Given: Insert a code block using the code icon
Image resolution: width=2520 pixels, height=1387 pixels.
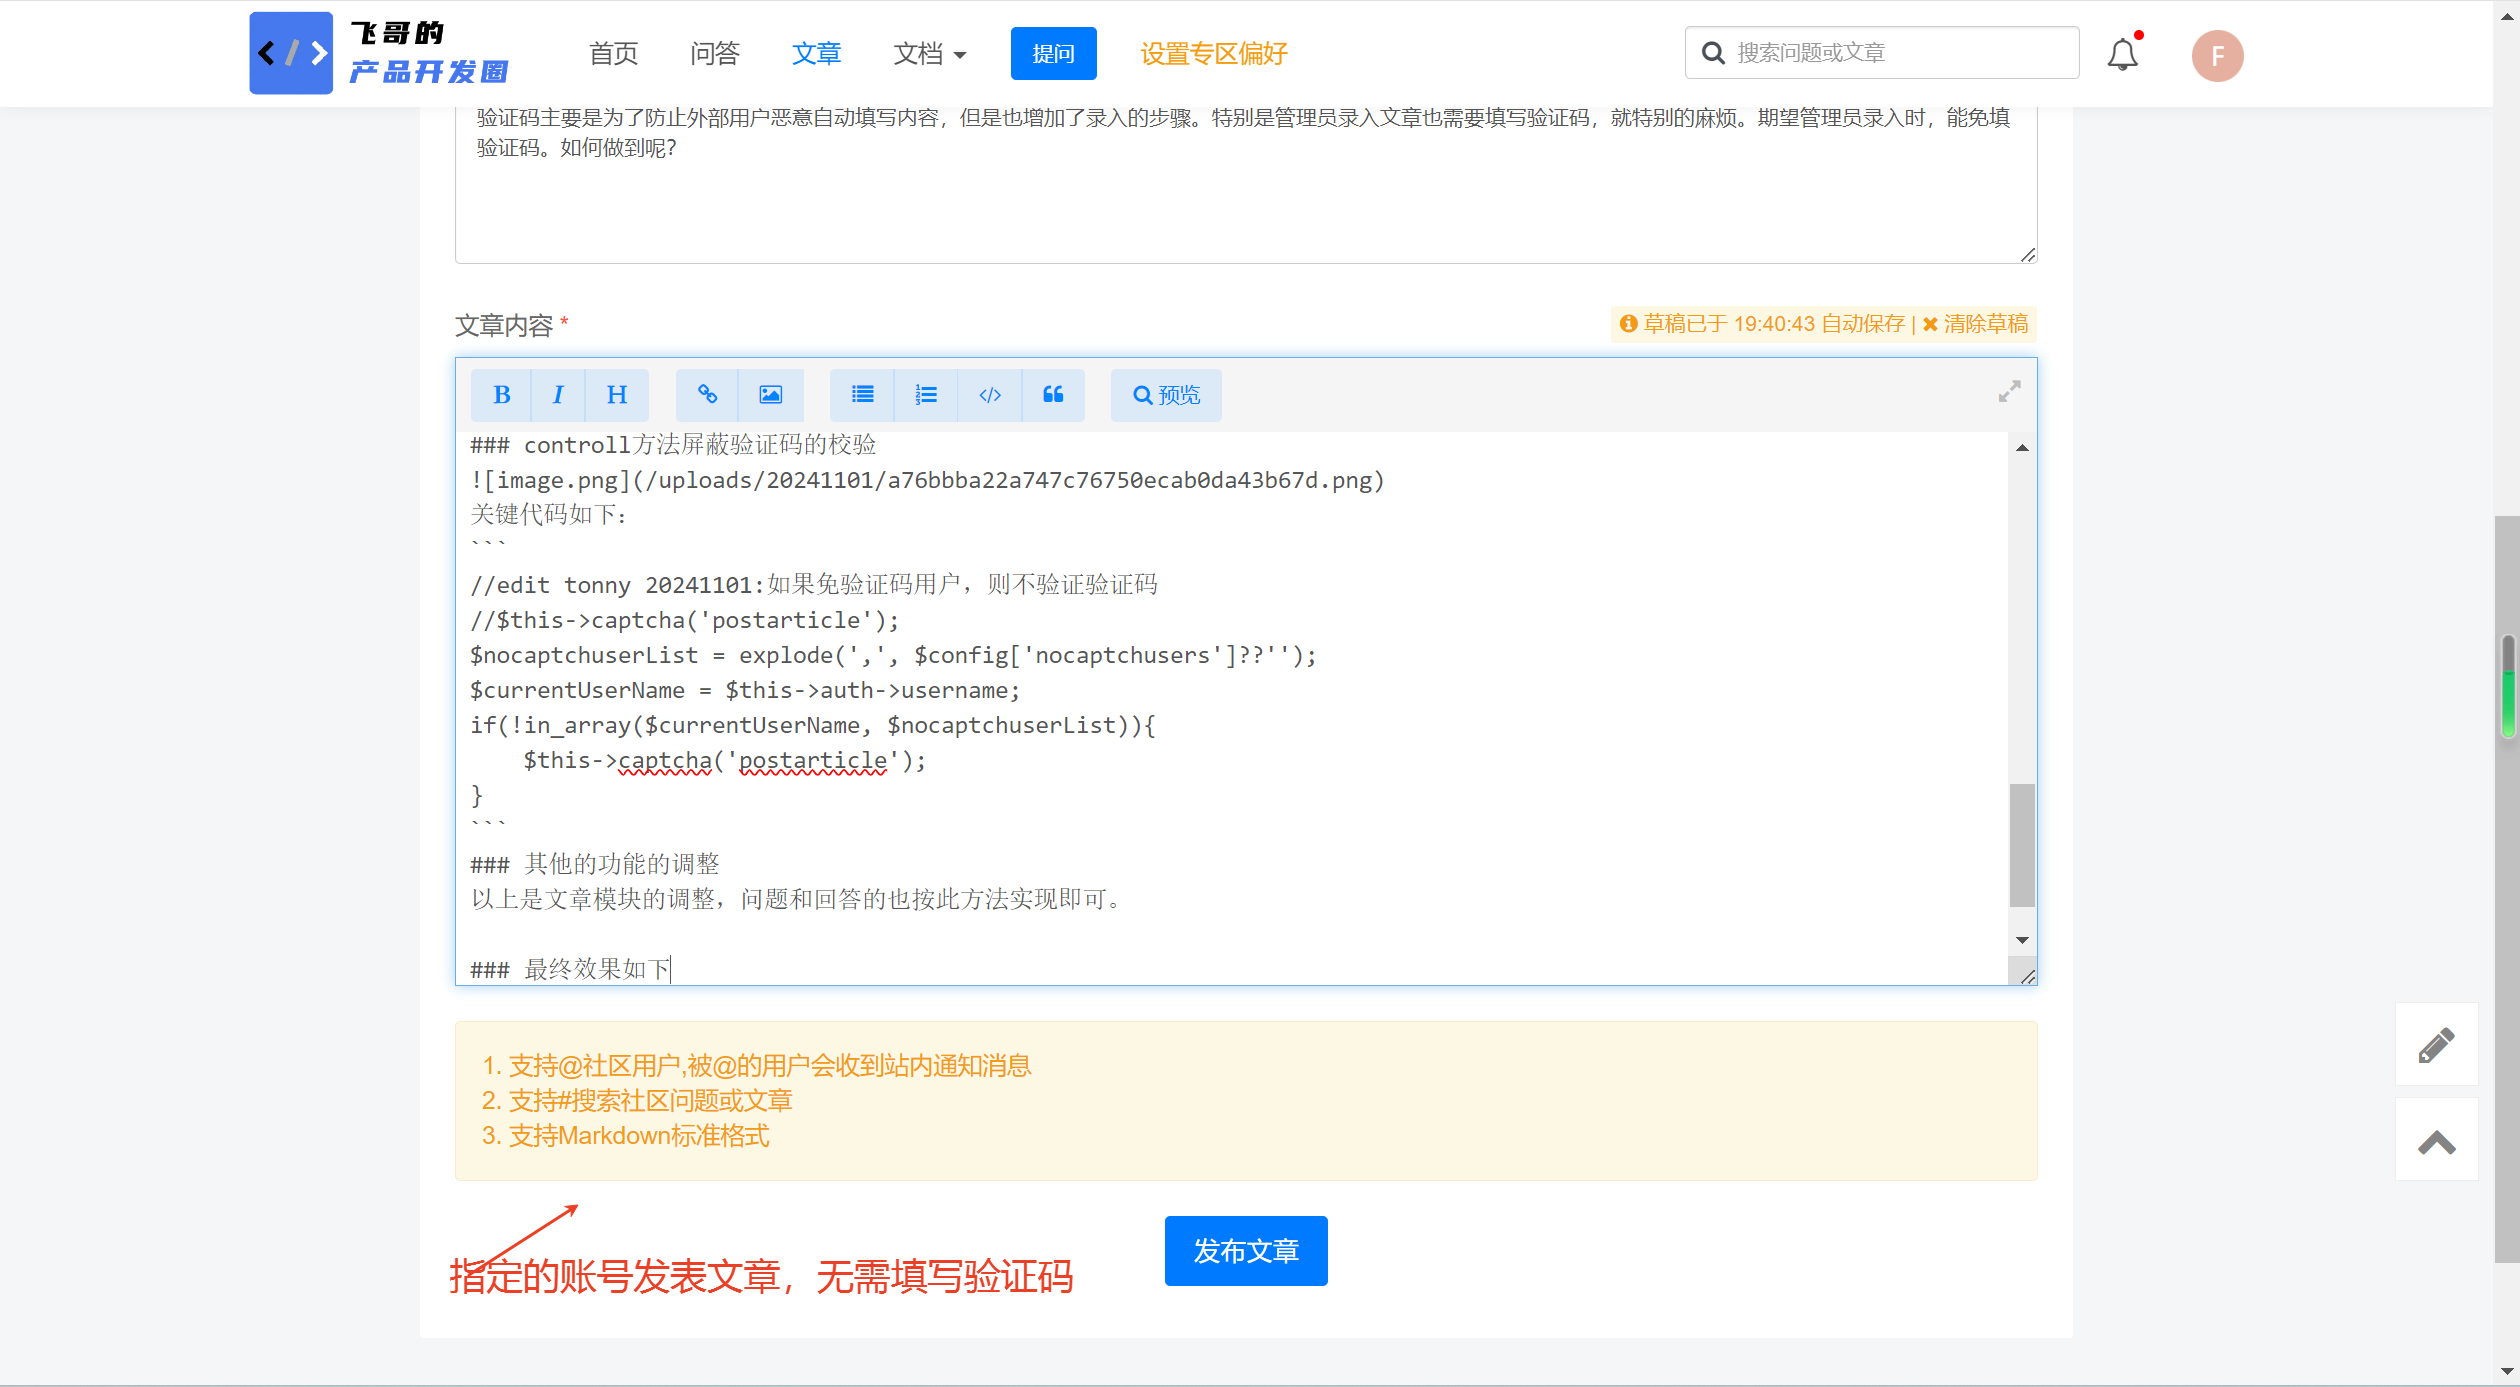Looking at the screenshot, I should 990,395.
